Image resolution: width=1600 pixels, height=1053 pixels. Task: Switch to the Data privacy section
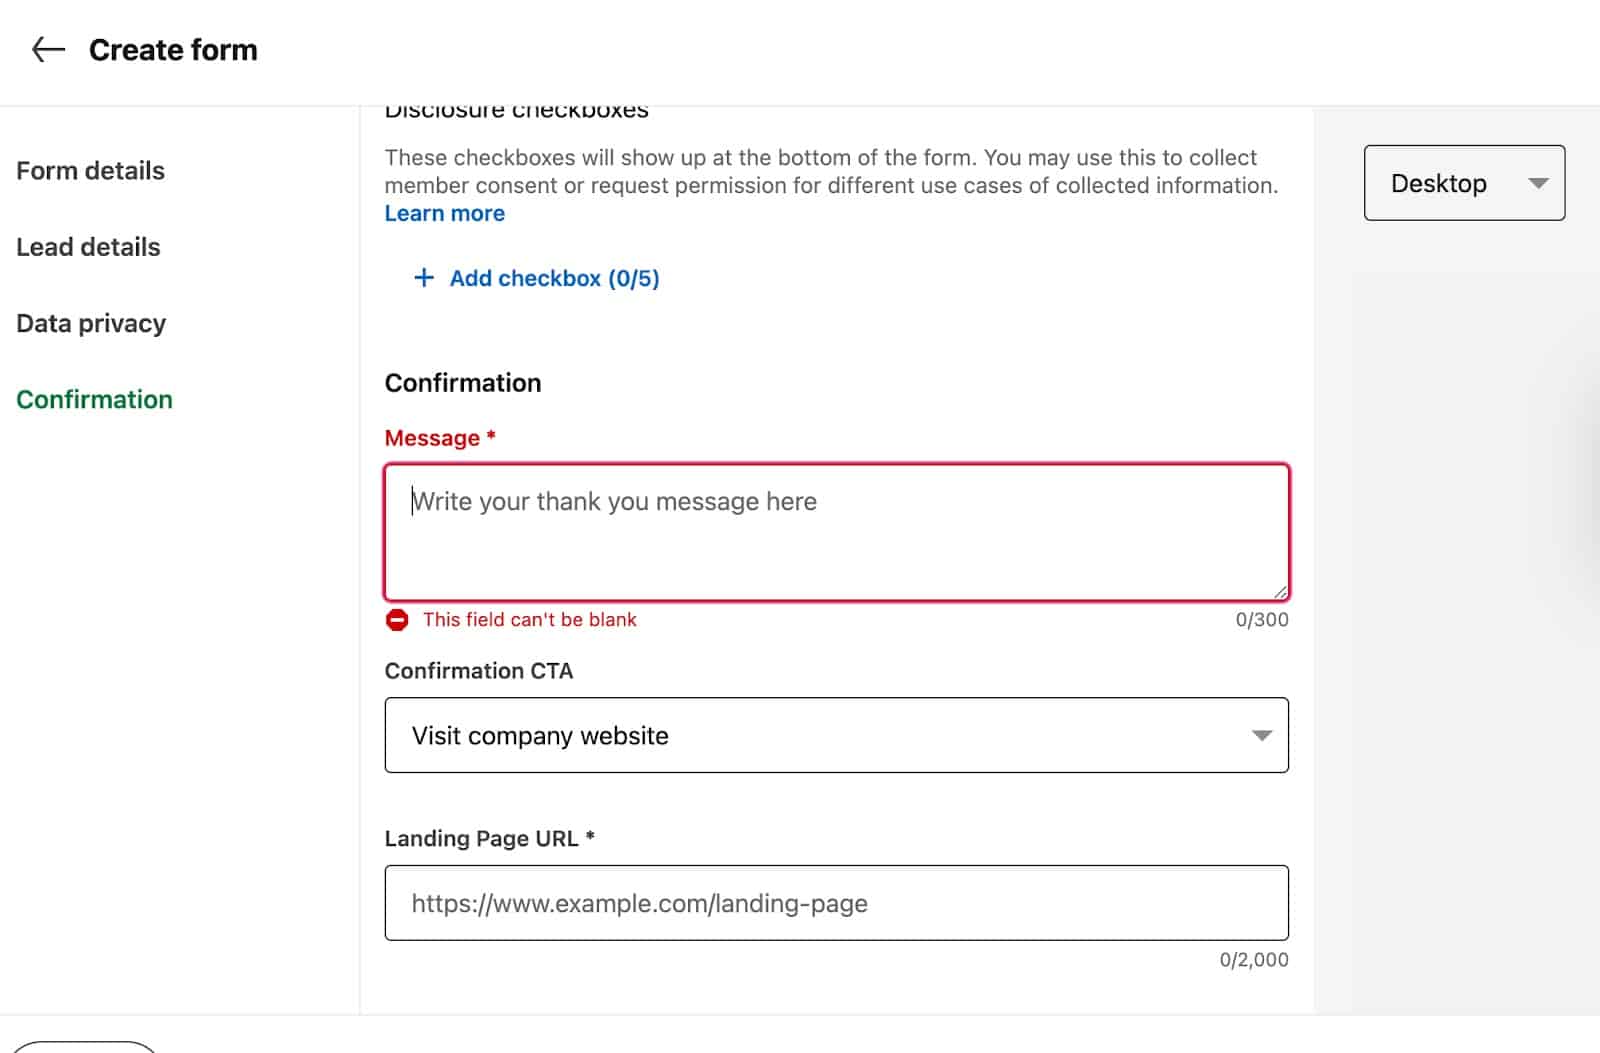click(91, 324)
